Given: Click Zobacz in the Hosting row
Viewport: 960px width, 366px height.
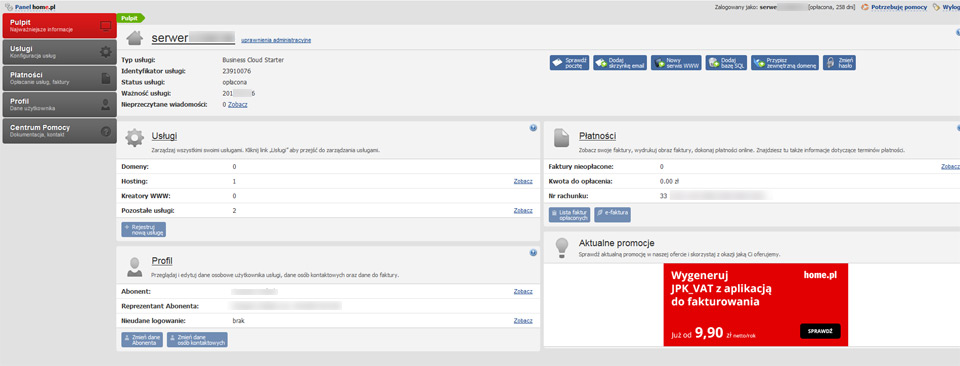Looking at the screenshot, I should pos(523,181).
